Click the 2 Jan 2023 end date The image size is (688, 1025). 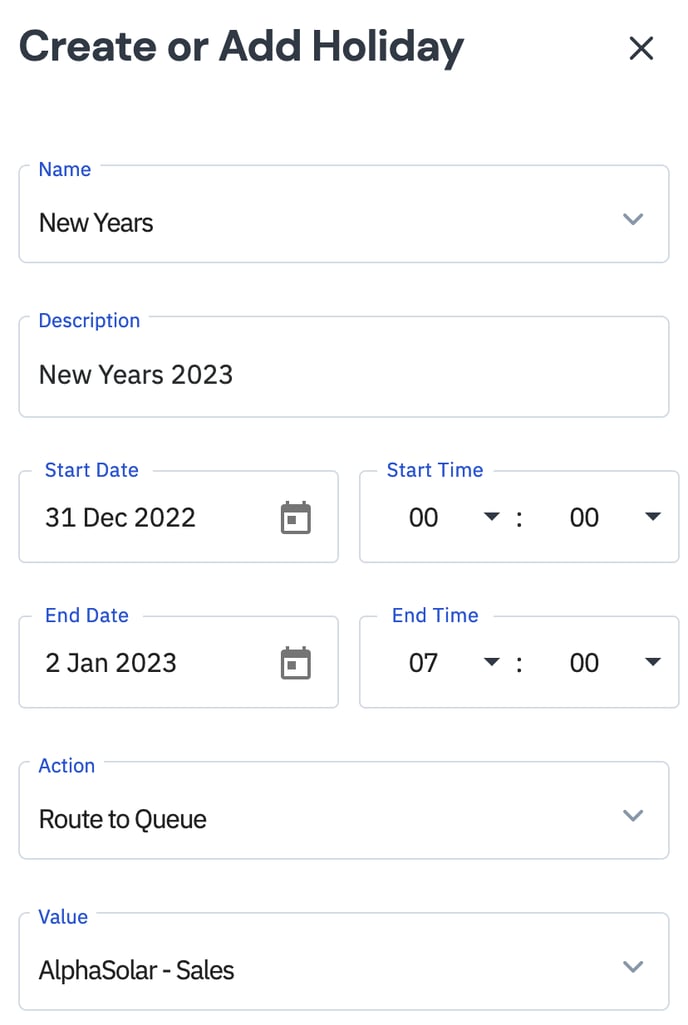[111, 663]
